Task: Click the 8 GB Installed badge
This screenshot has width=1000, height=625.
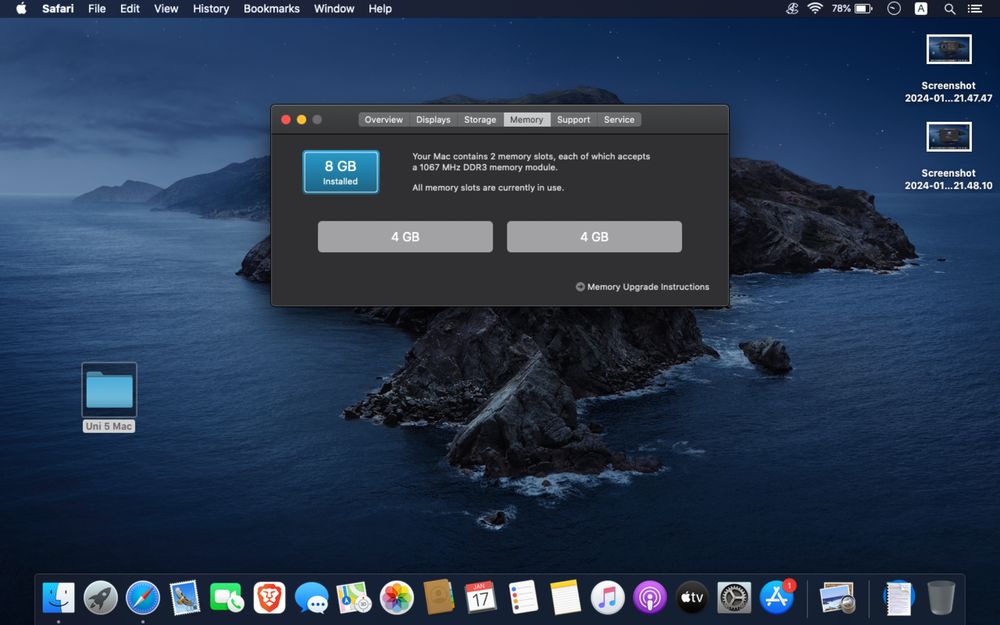Action: click(x=341, y=172)
